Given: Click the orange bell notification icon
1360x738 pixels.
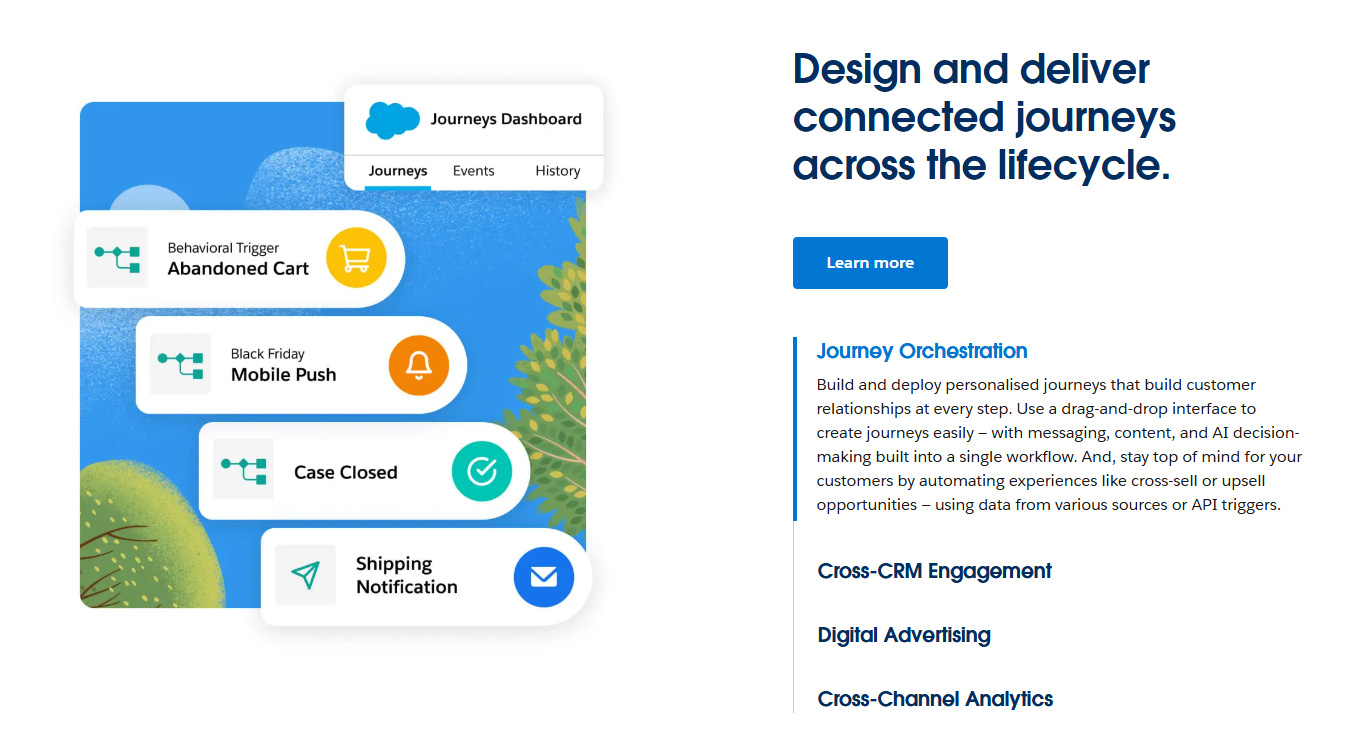Looking at the screenshot, I should coord(419,365).
